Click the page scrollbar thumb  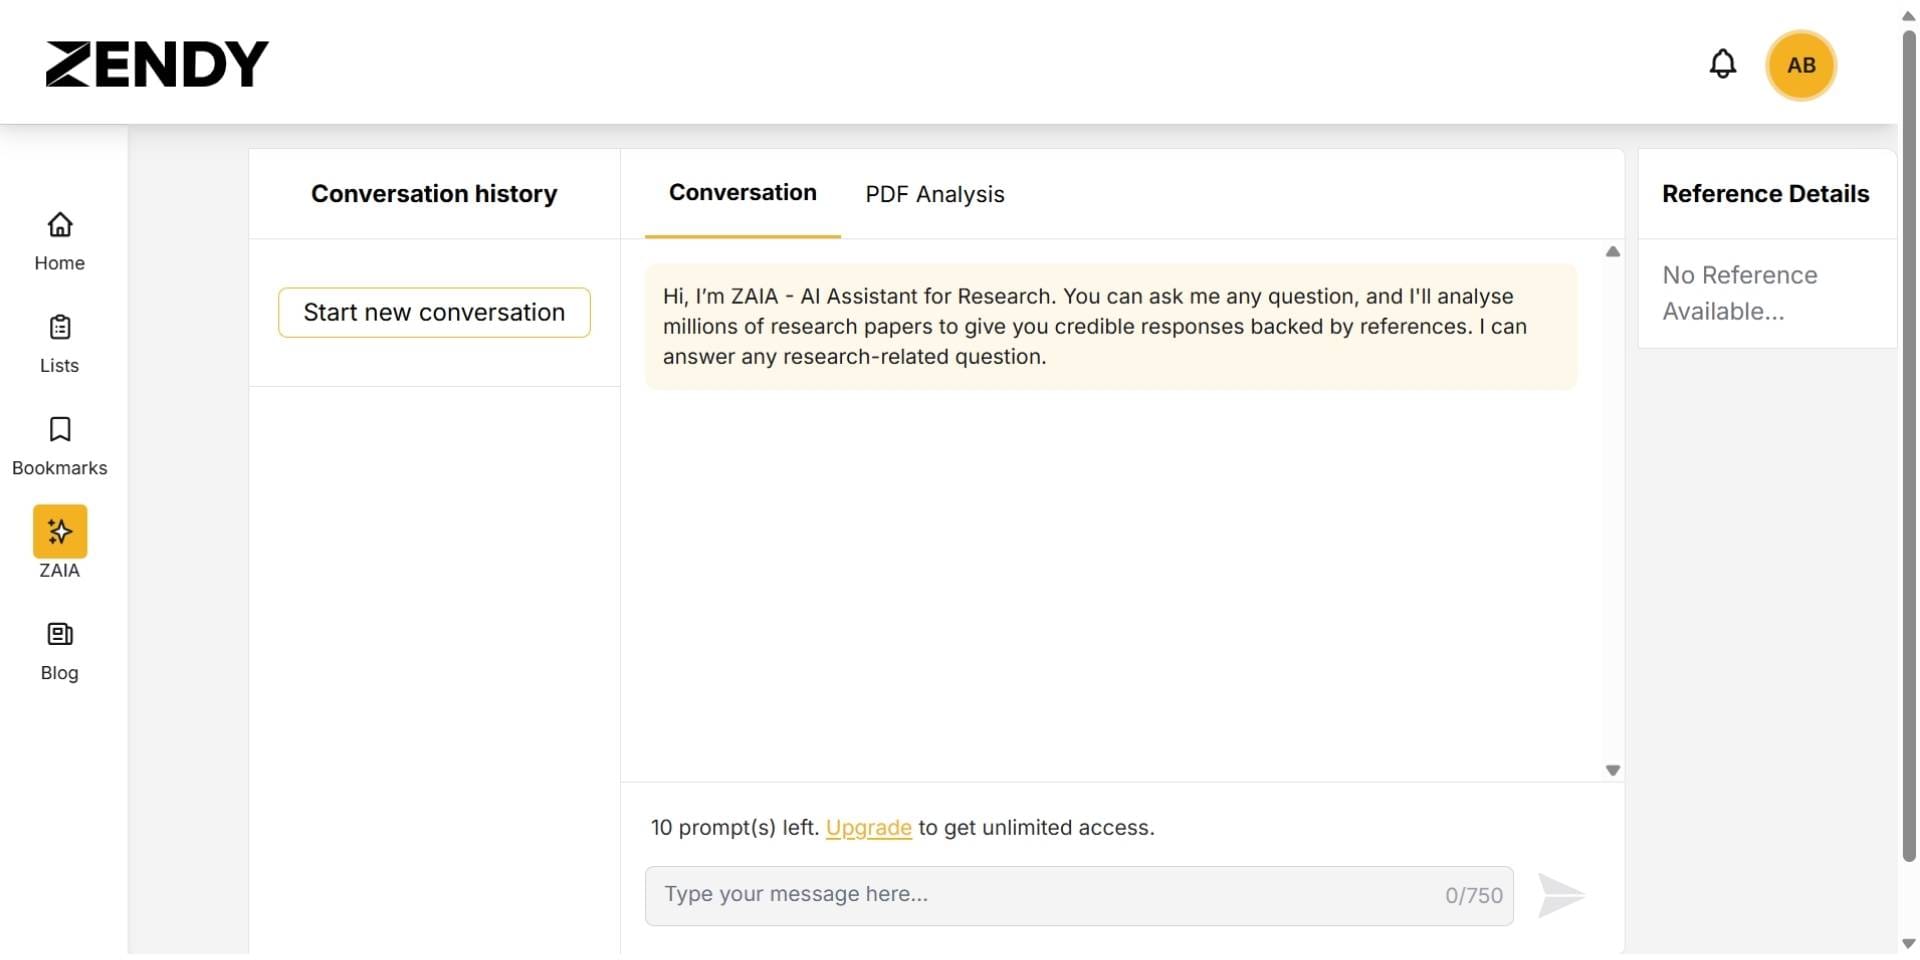[1908, 440]
